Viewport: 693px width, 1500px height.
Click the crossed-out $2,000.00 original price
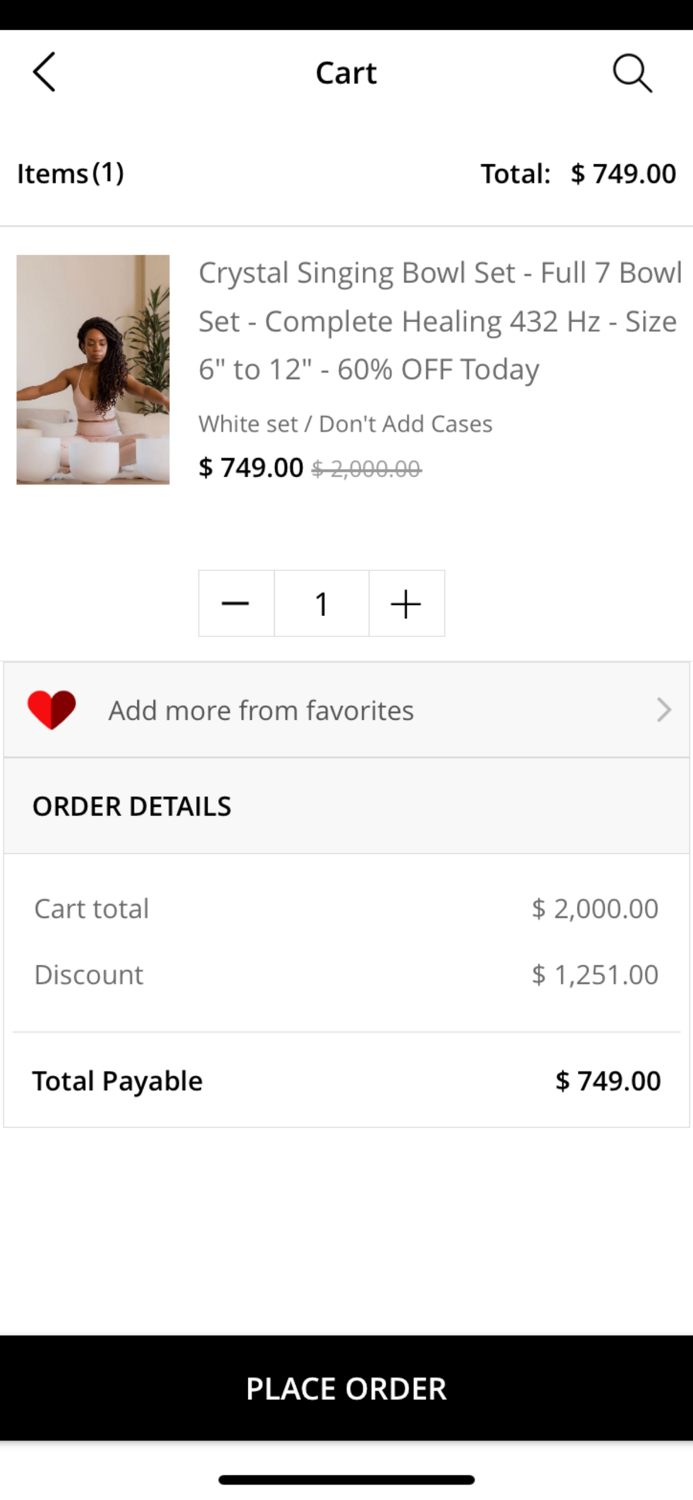pos(366,468)
